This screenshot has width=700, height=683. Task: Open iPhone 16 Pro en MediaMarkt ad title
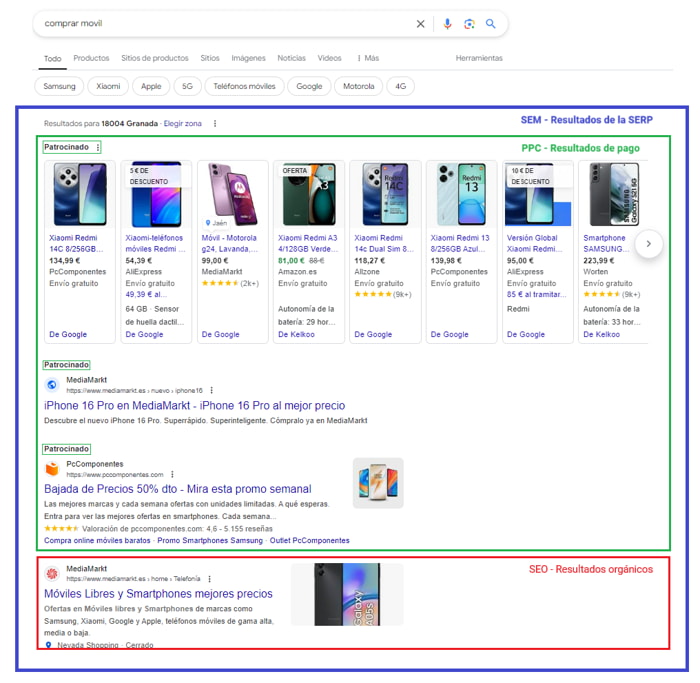195,405
